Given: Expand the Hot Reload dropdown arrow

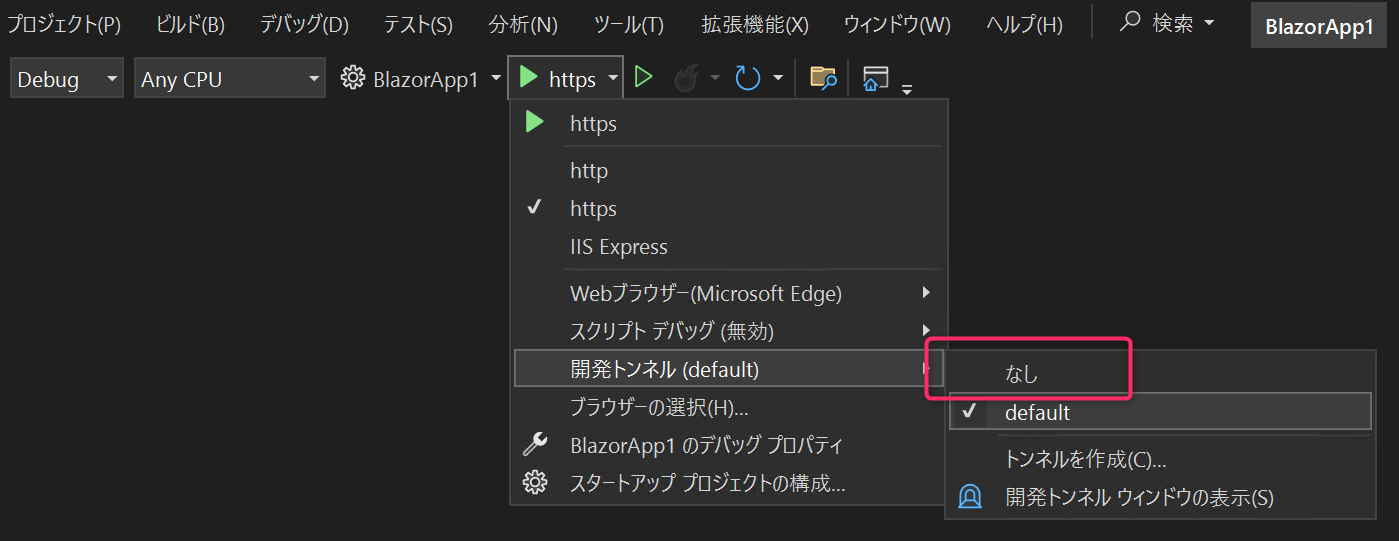Looking at the screenshot, I should pos(714,79).
